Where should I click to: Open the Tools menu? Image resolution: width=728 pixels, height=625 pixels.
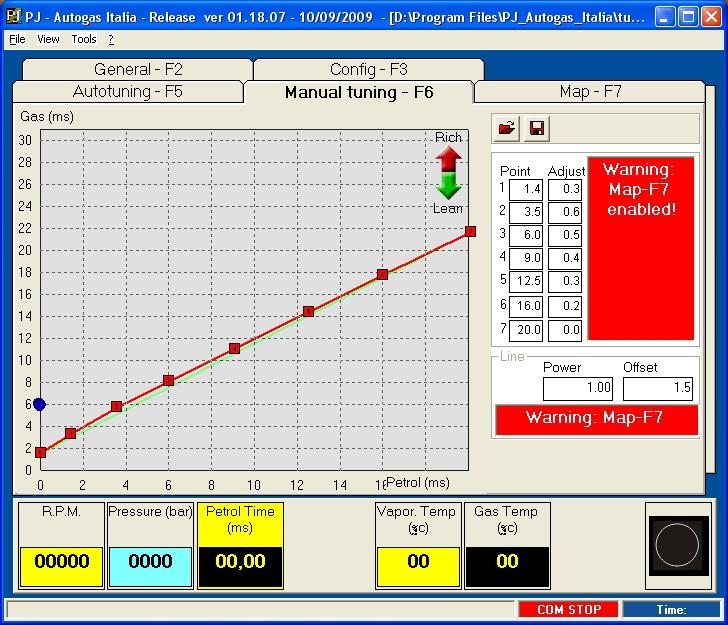[84, 39]
